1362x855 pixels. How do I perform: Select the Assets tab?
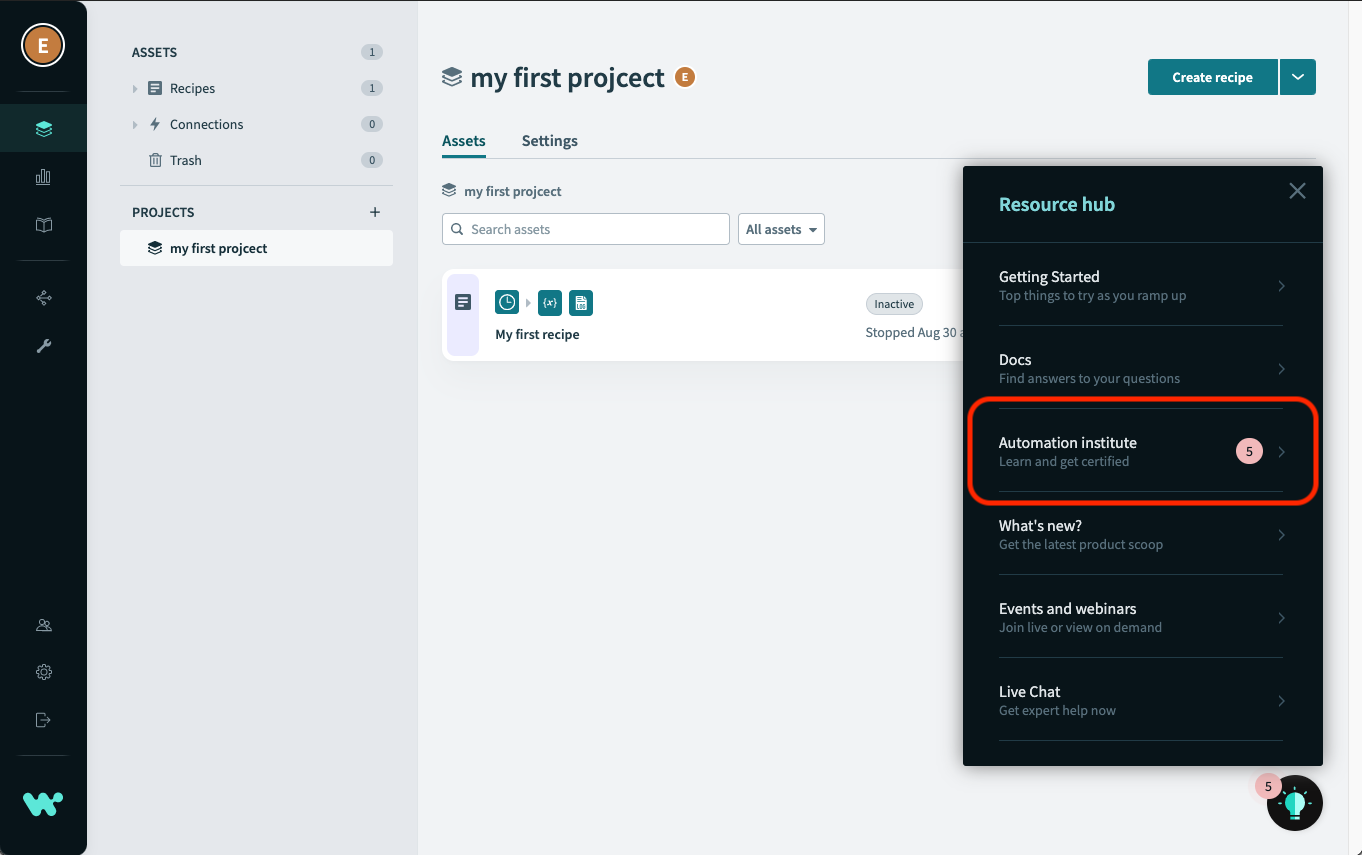(x=464, y=141)
